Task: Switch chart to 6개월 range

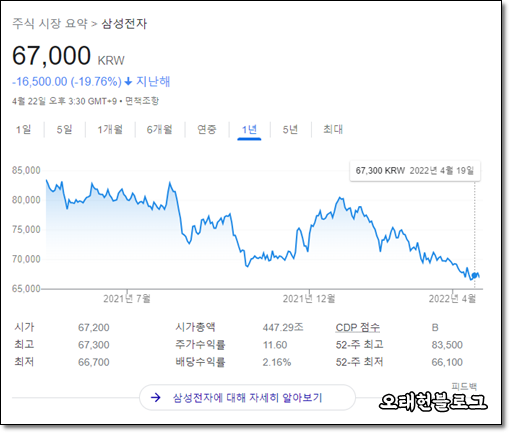Action: coord(159,129)
